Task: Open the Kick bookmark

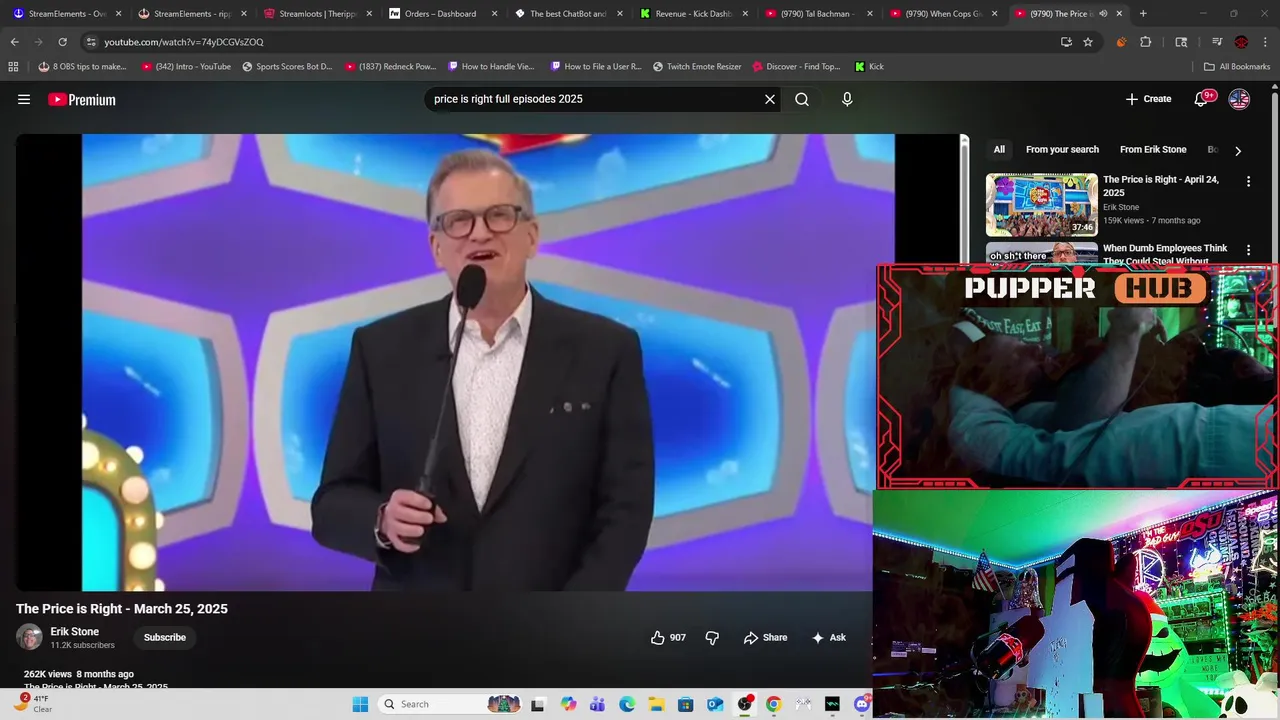Action: point(869,66)
